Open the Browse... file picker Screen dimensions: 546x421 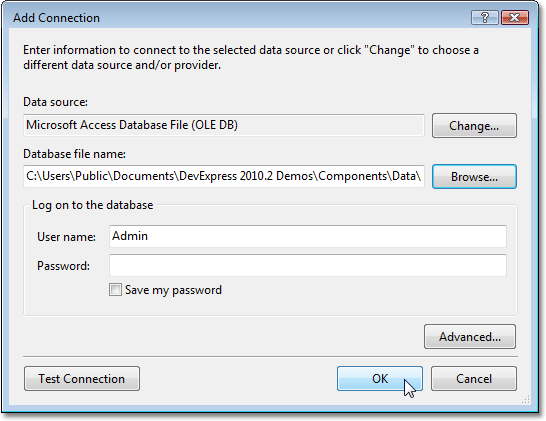(474, 177)
